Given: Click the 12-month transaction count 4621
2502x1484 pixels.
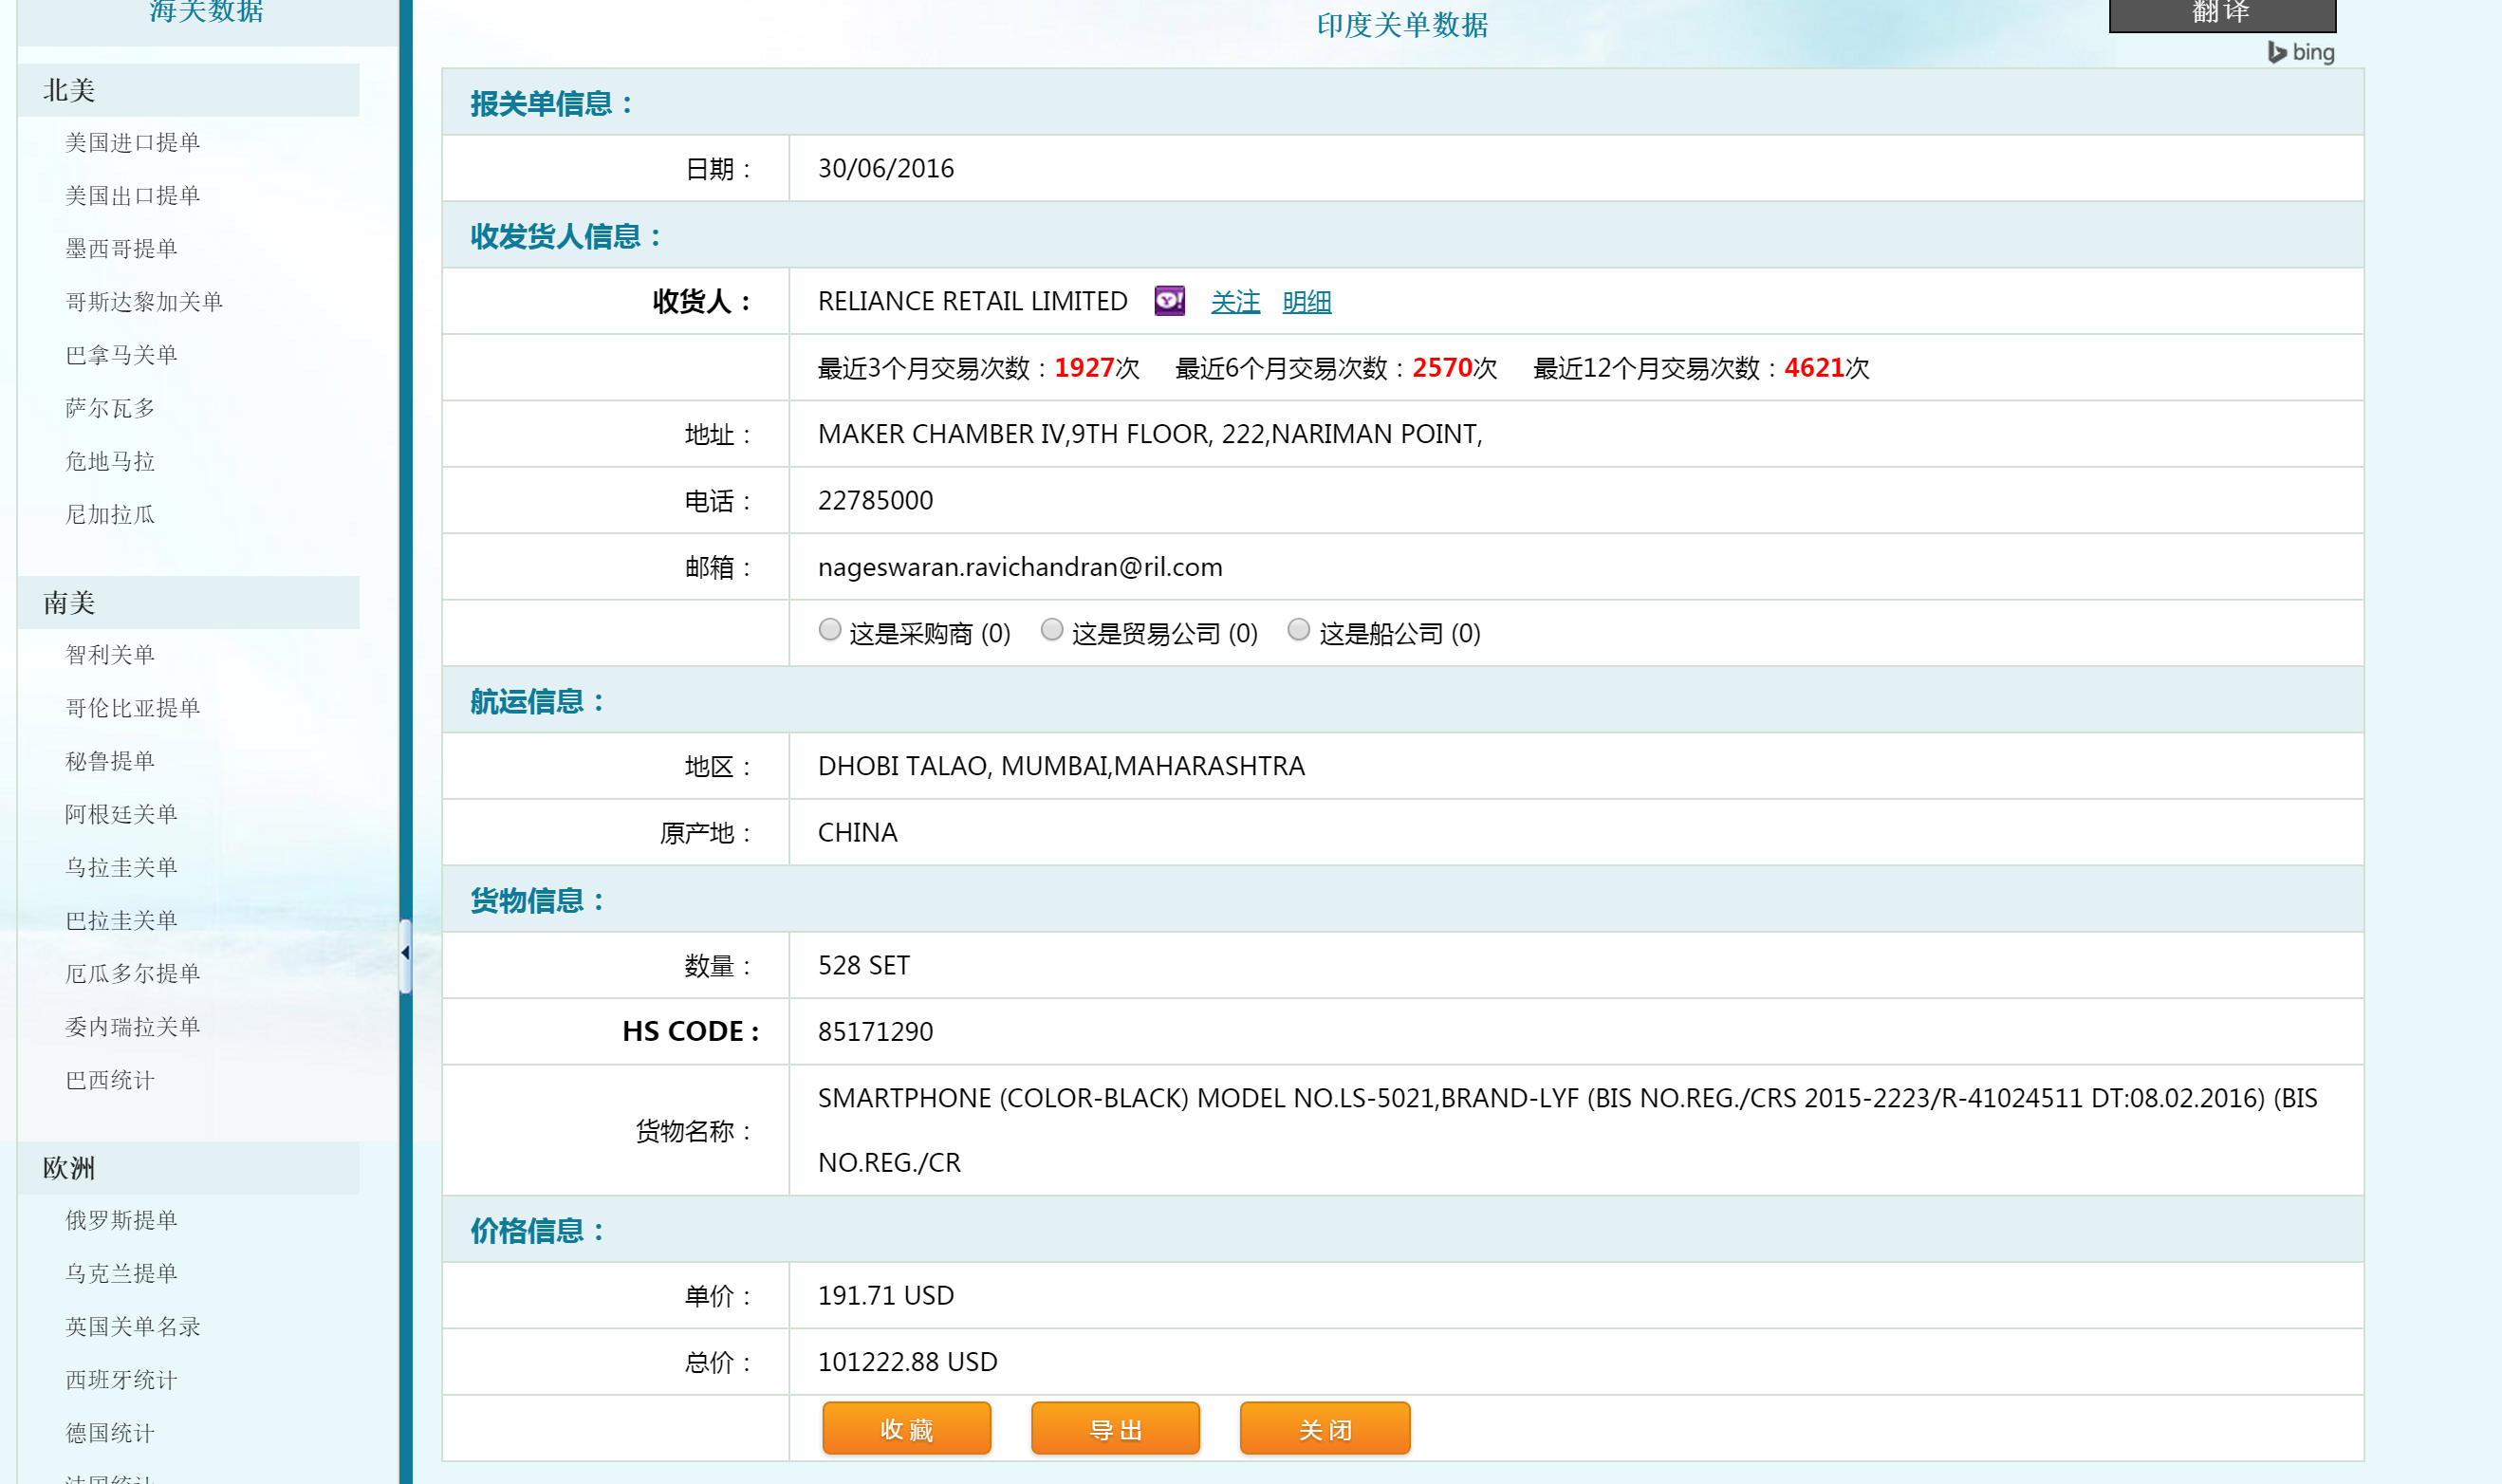Looking at the screenshot, I should tap(1813, 368).
